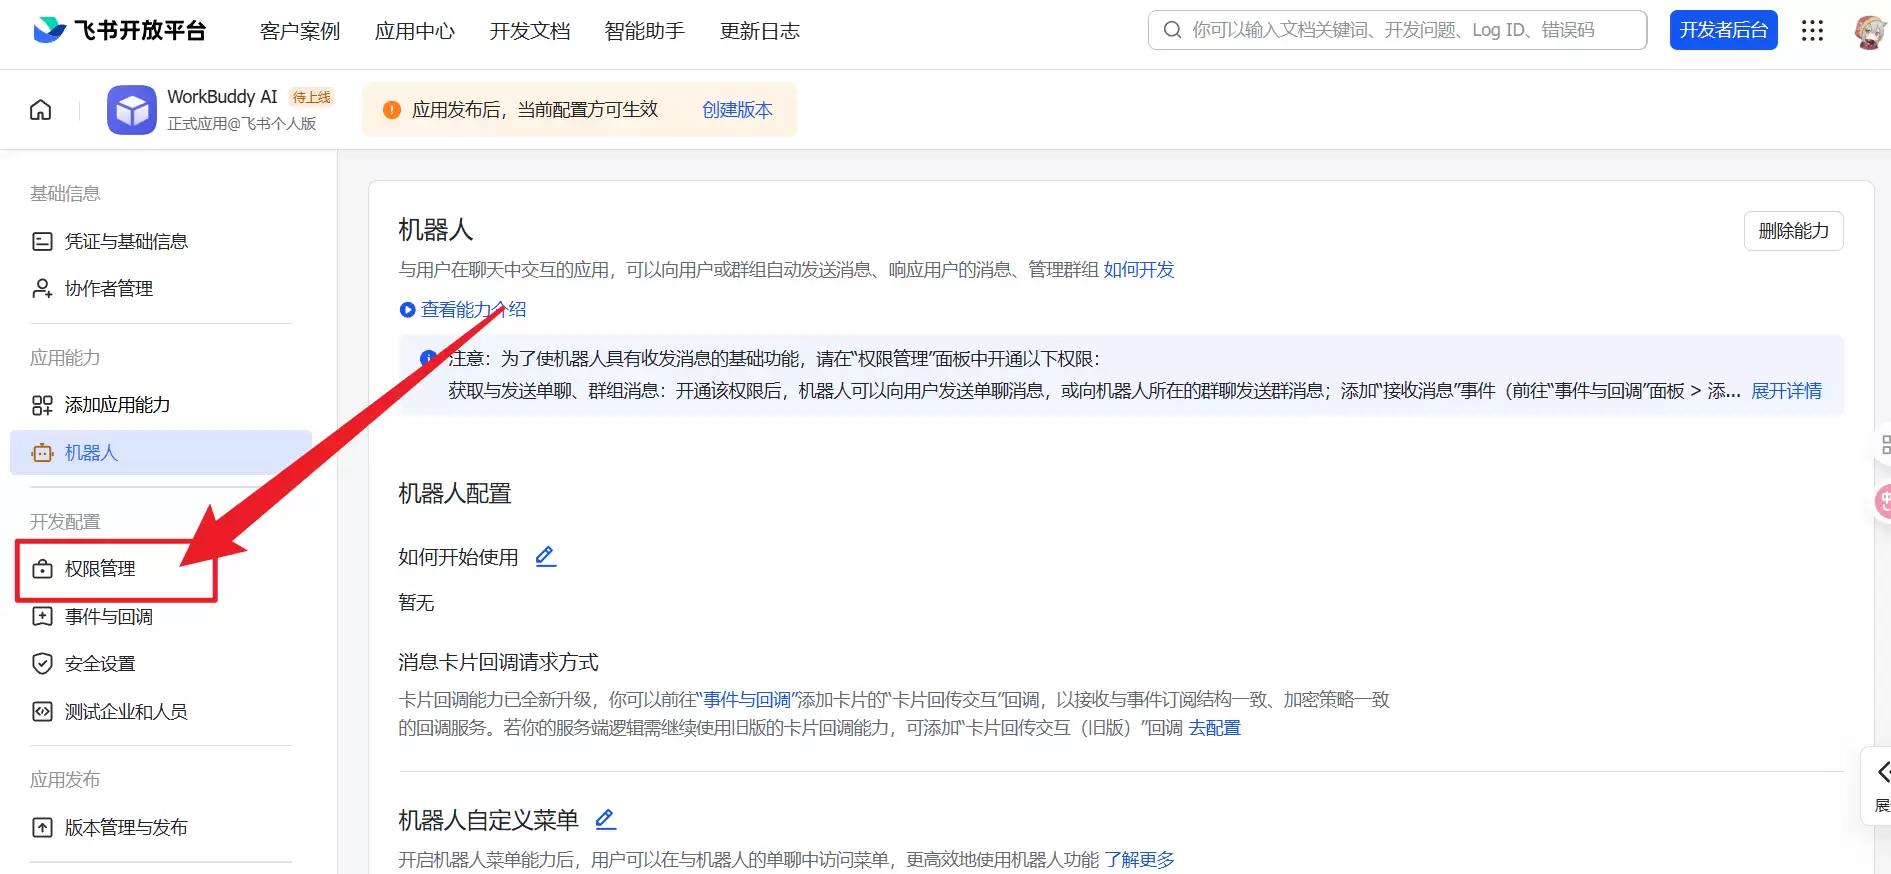Click the 协作者管理 person icon
Viewport: 1891px width, 874px height.
[x=42, y=288]
